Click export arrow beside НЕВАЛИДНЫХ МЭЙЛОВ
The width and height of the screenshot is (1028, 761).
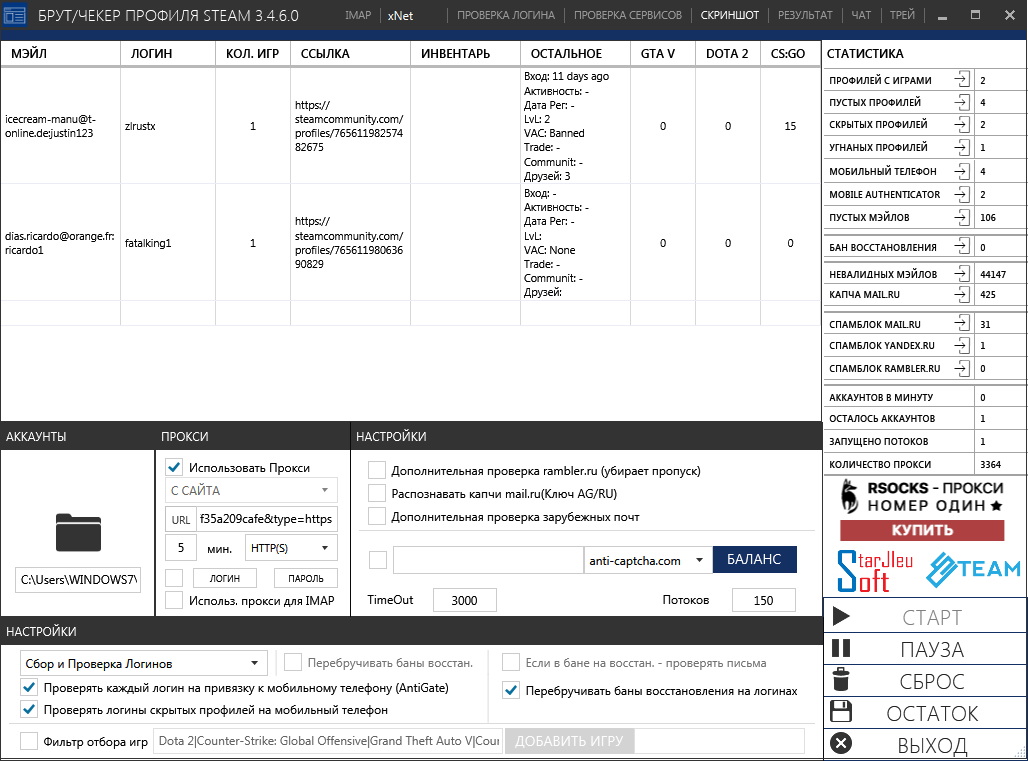(961, 273)
